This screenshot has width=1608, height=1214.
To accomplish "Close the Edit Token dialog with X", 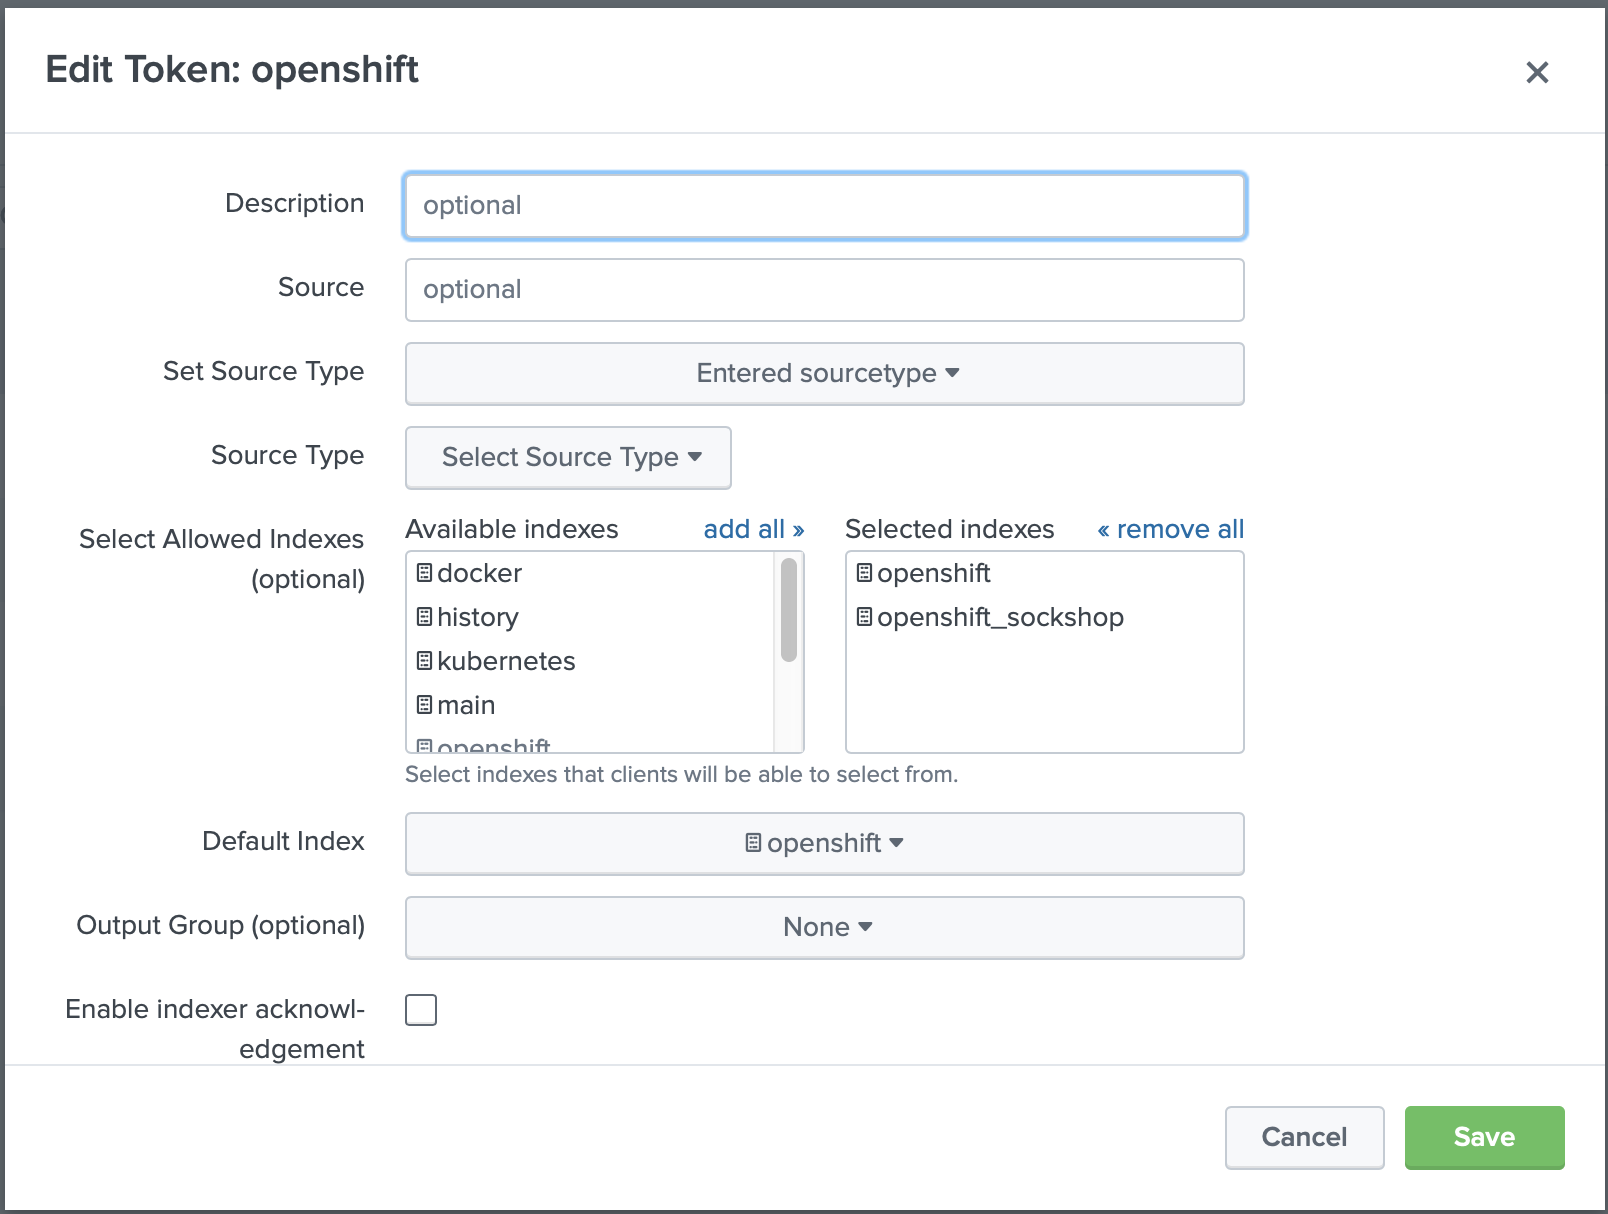I will [1537, 72].
